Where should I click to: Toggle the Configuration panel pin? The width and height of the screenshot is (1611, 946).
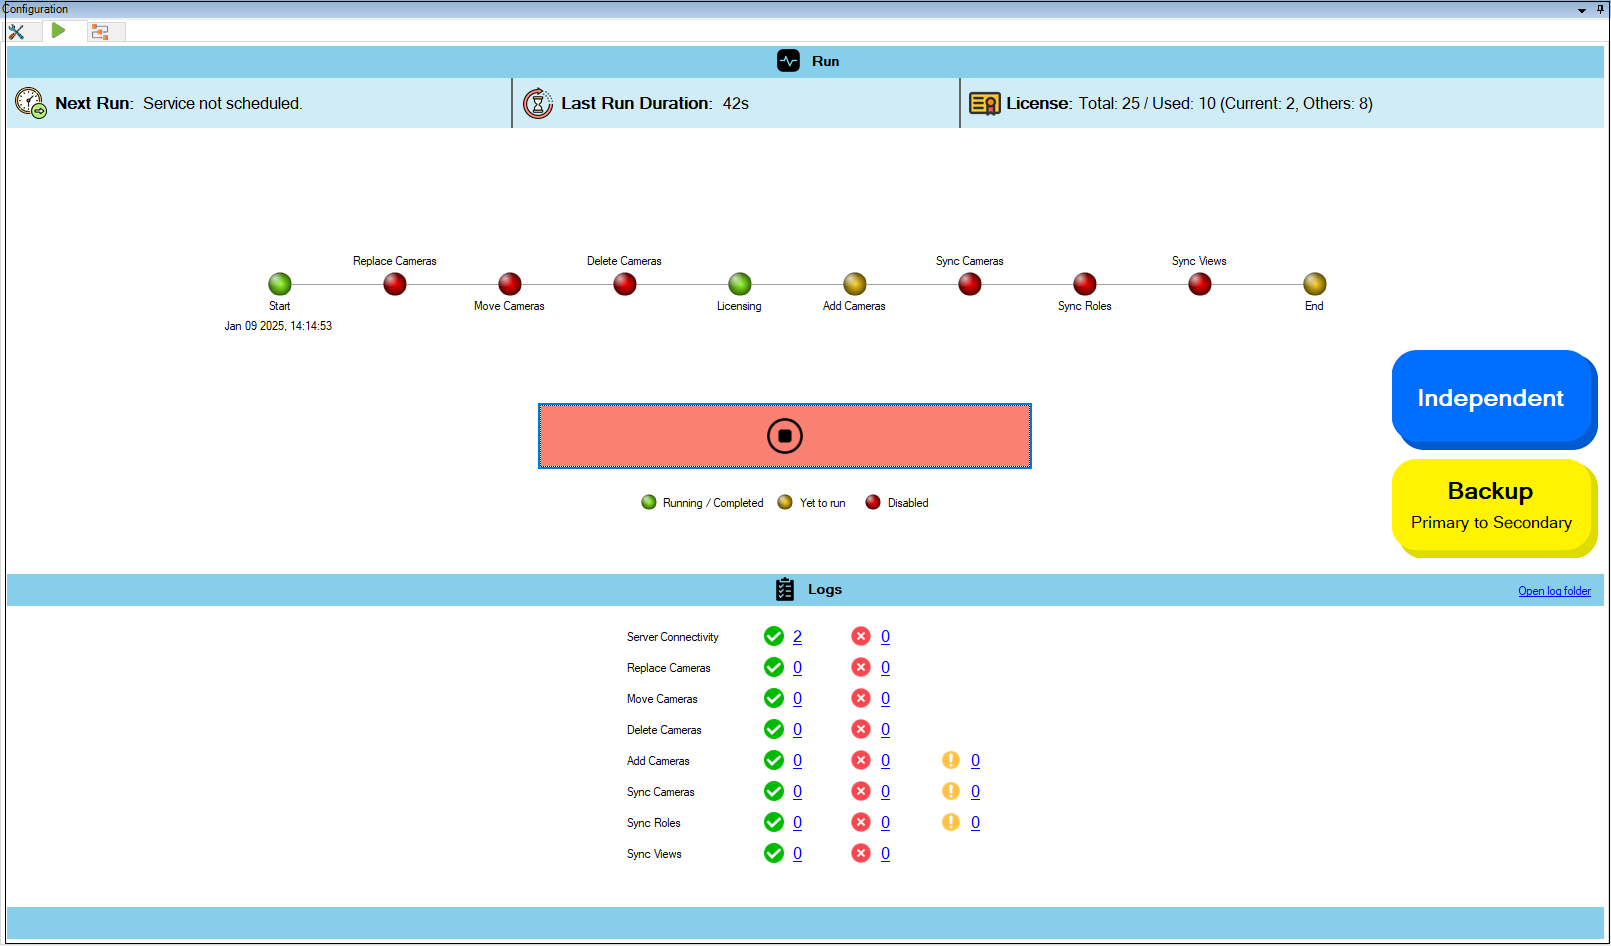pyautogui.click(x=1600, y=9)
